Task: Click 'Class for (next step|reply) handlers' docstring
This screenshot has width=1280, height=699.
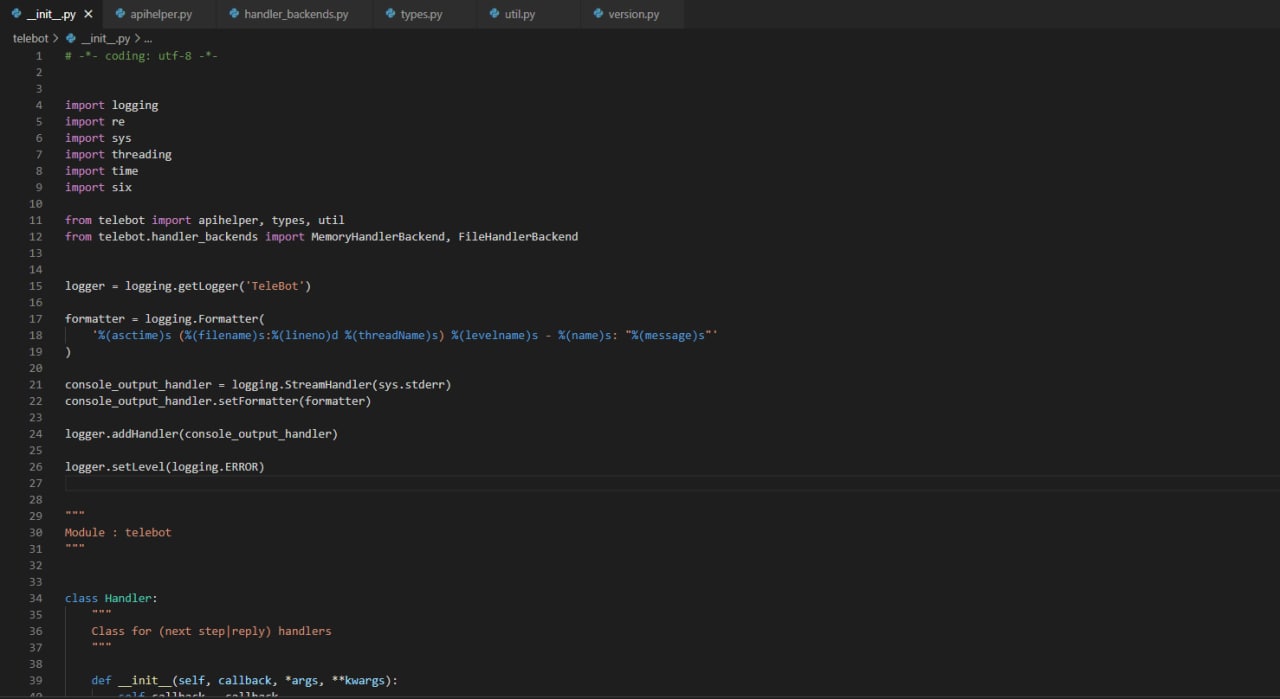Action: 211,631
